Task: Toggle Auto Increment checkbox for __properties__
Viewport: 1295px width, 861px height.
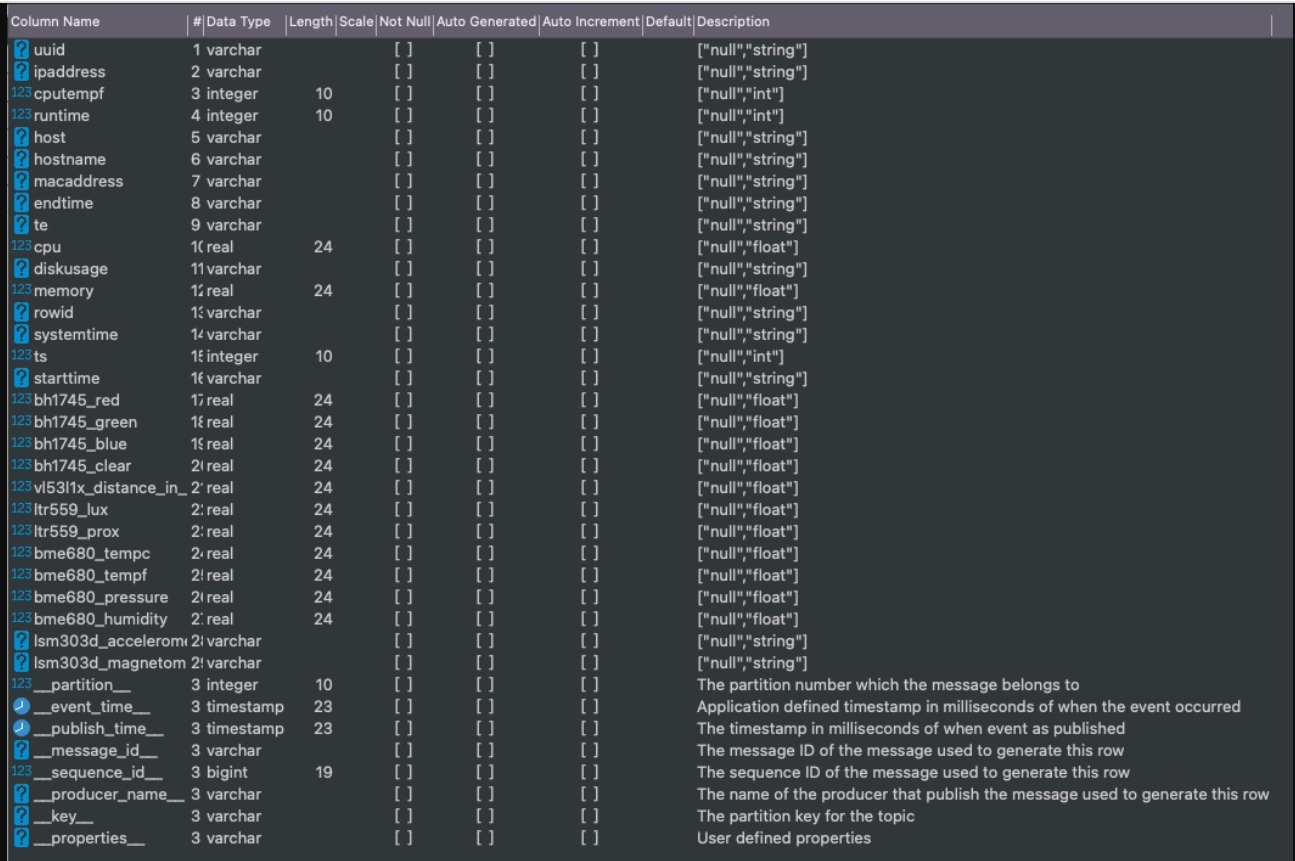Action: coord(590,838)
